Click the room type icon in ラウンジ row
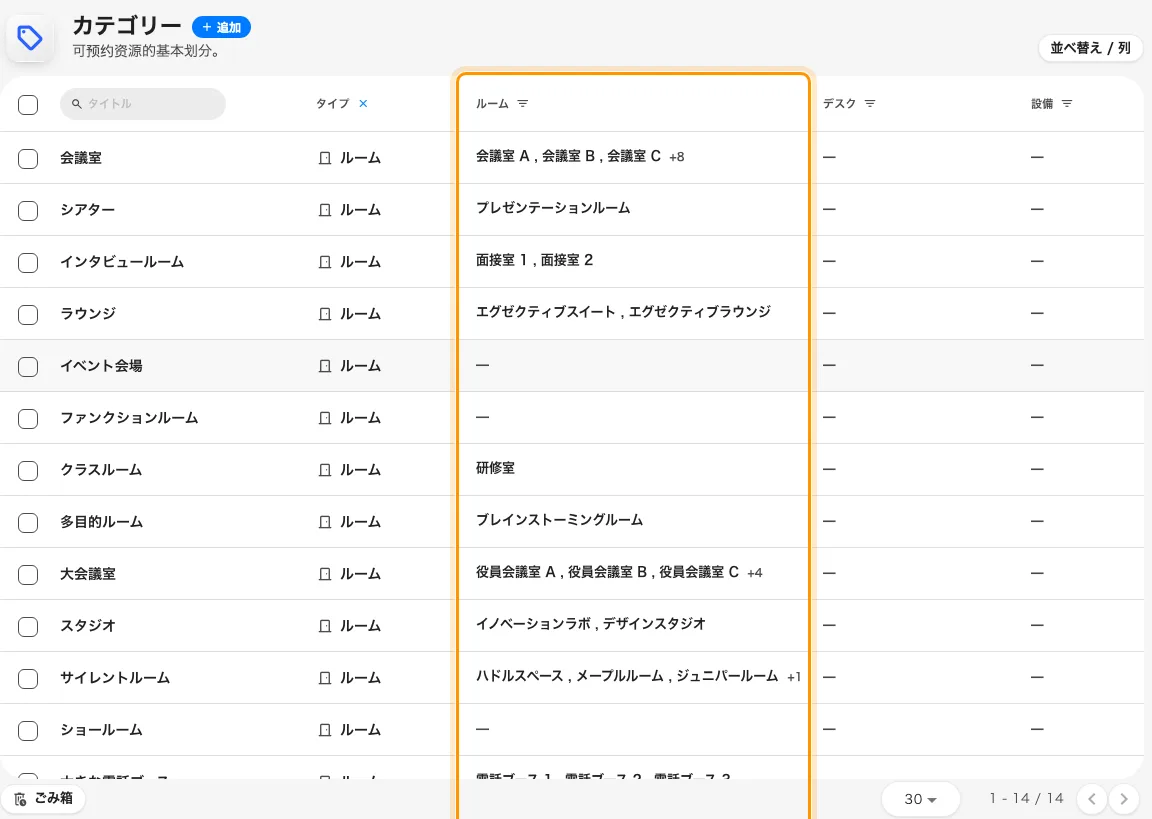 (325, 314)
